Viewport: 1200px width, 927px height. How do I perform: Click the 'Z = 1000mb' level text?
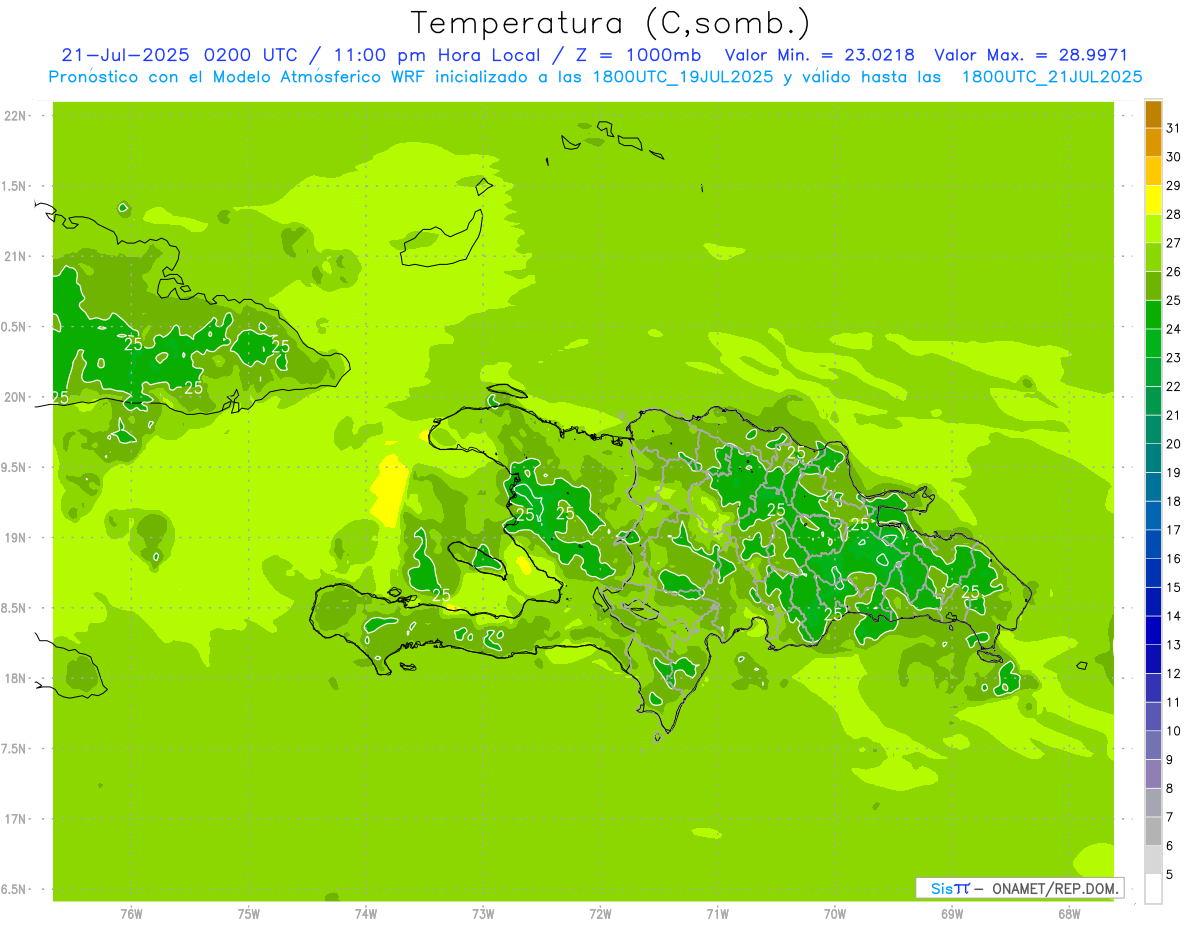point(634,55)
